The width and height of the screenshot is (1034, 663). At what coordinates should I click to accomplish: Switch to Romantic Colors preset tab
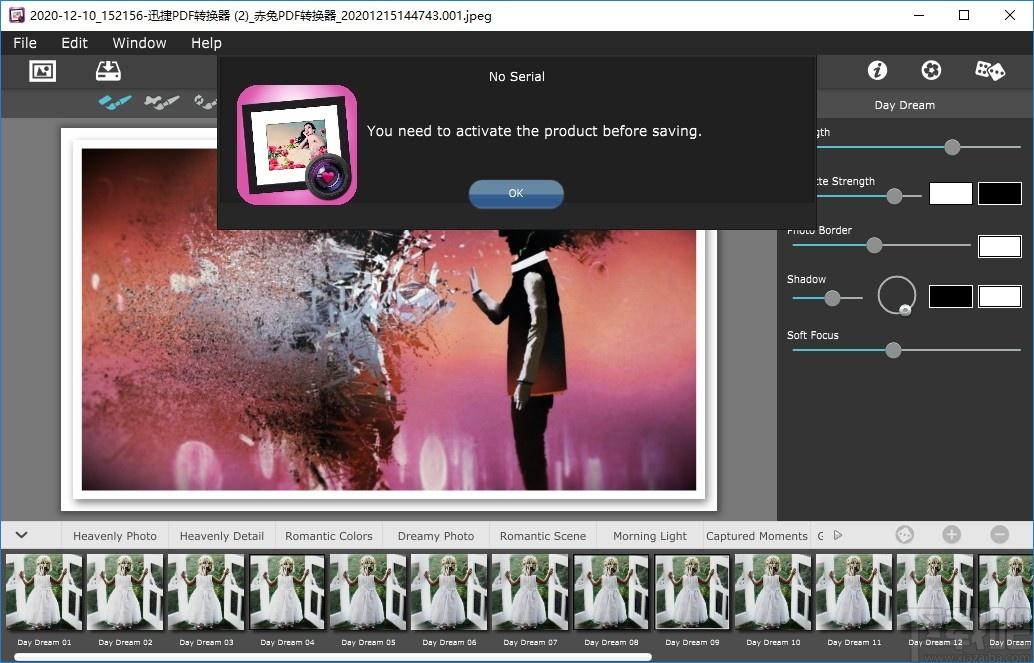(x=328, y=536)
